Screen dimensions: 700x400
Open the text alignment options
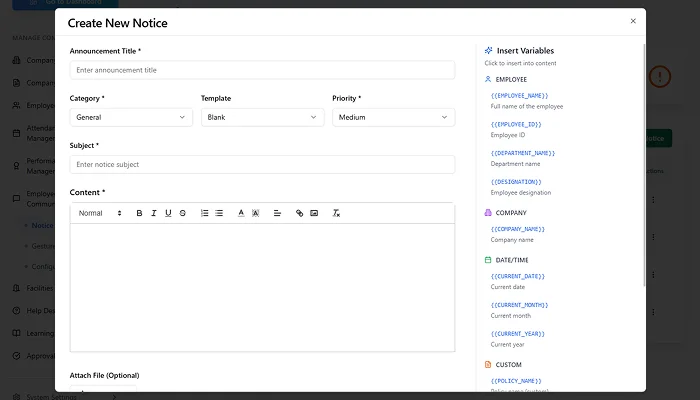[277, 213]
